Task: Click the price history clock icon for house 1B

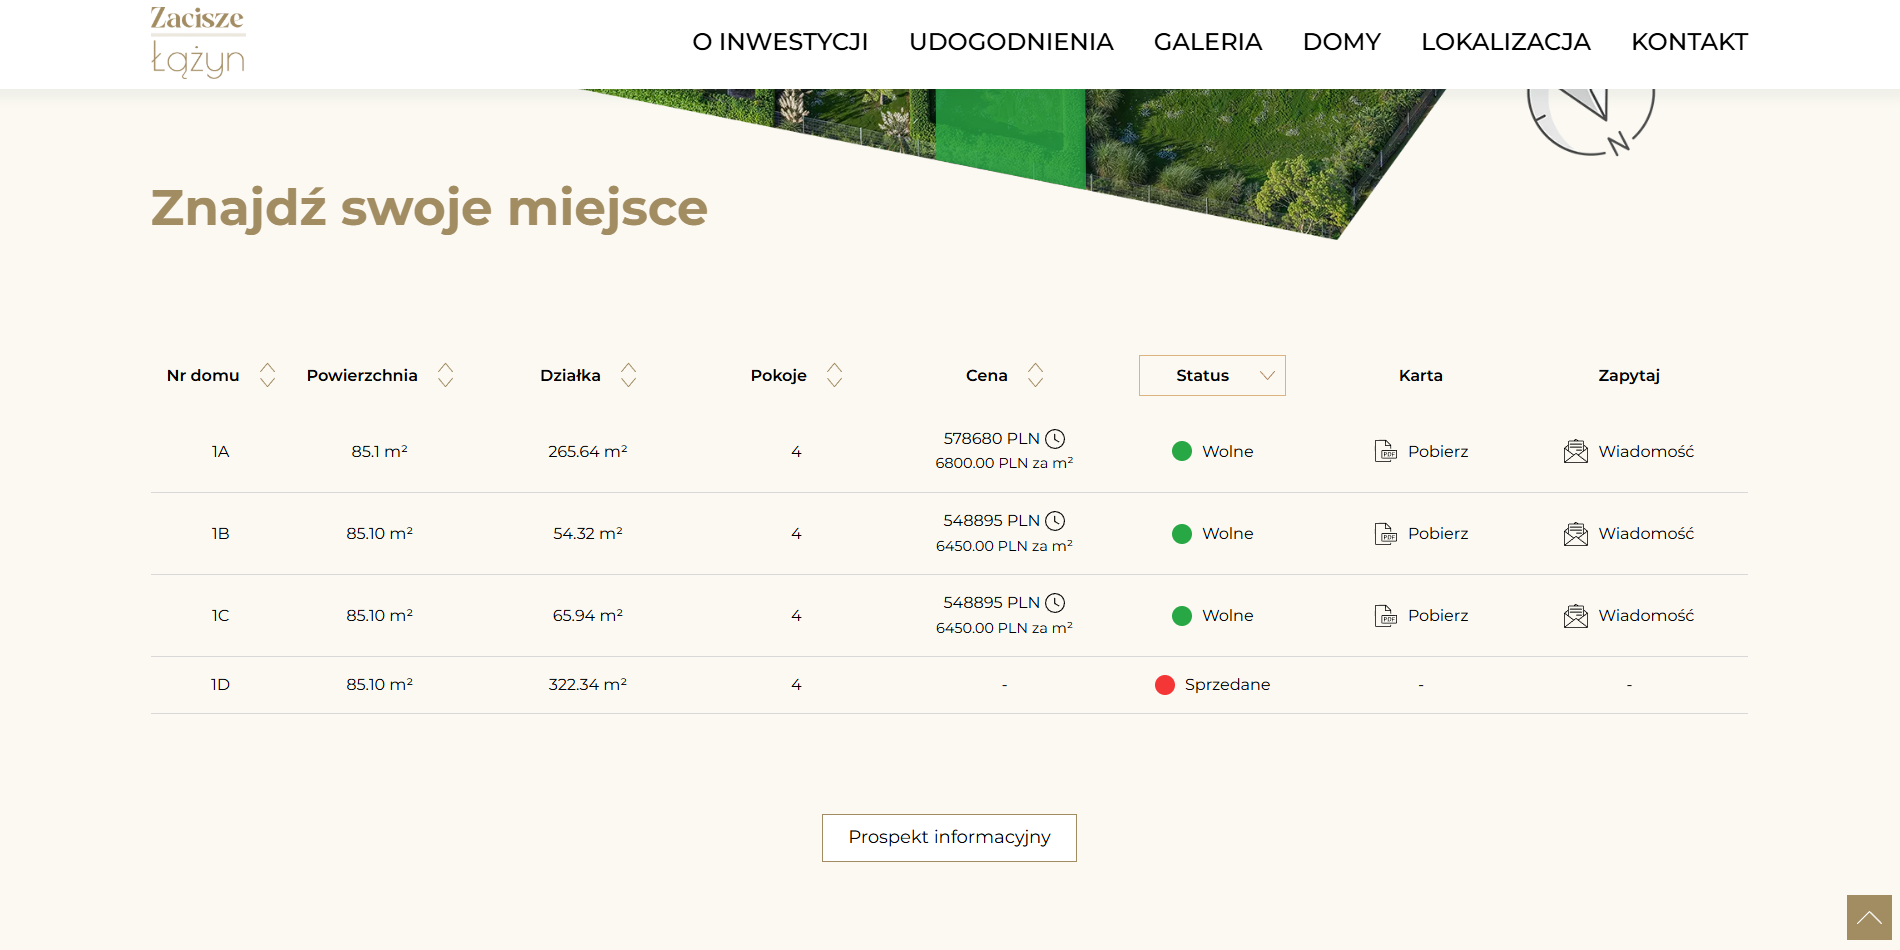Action: coord(1055,521)
